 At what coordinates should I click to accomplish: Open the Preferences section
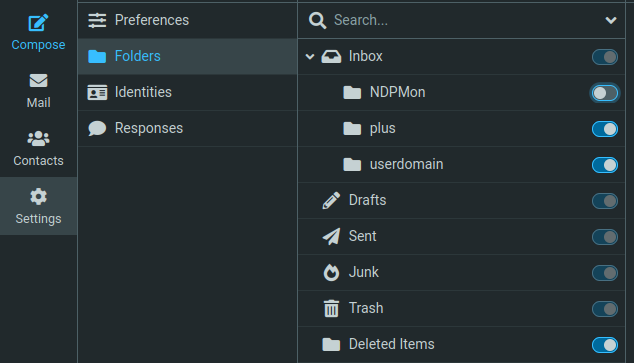pyautogui.click(x=187, y=20)
